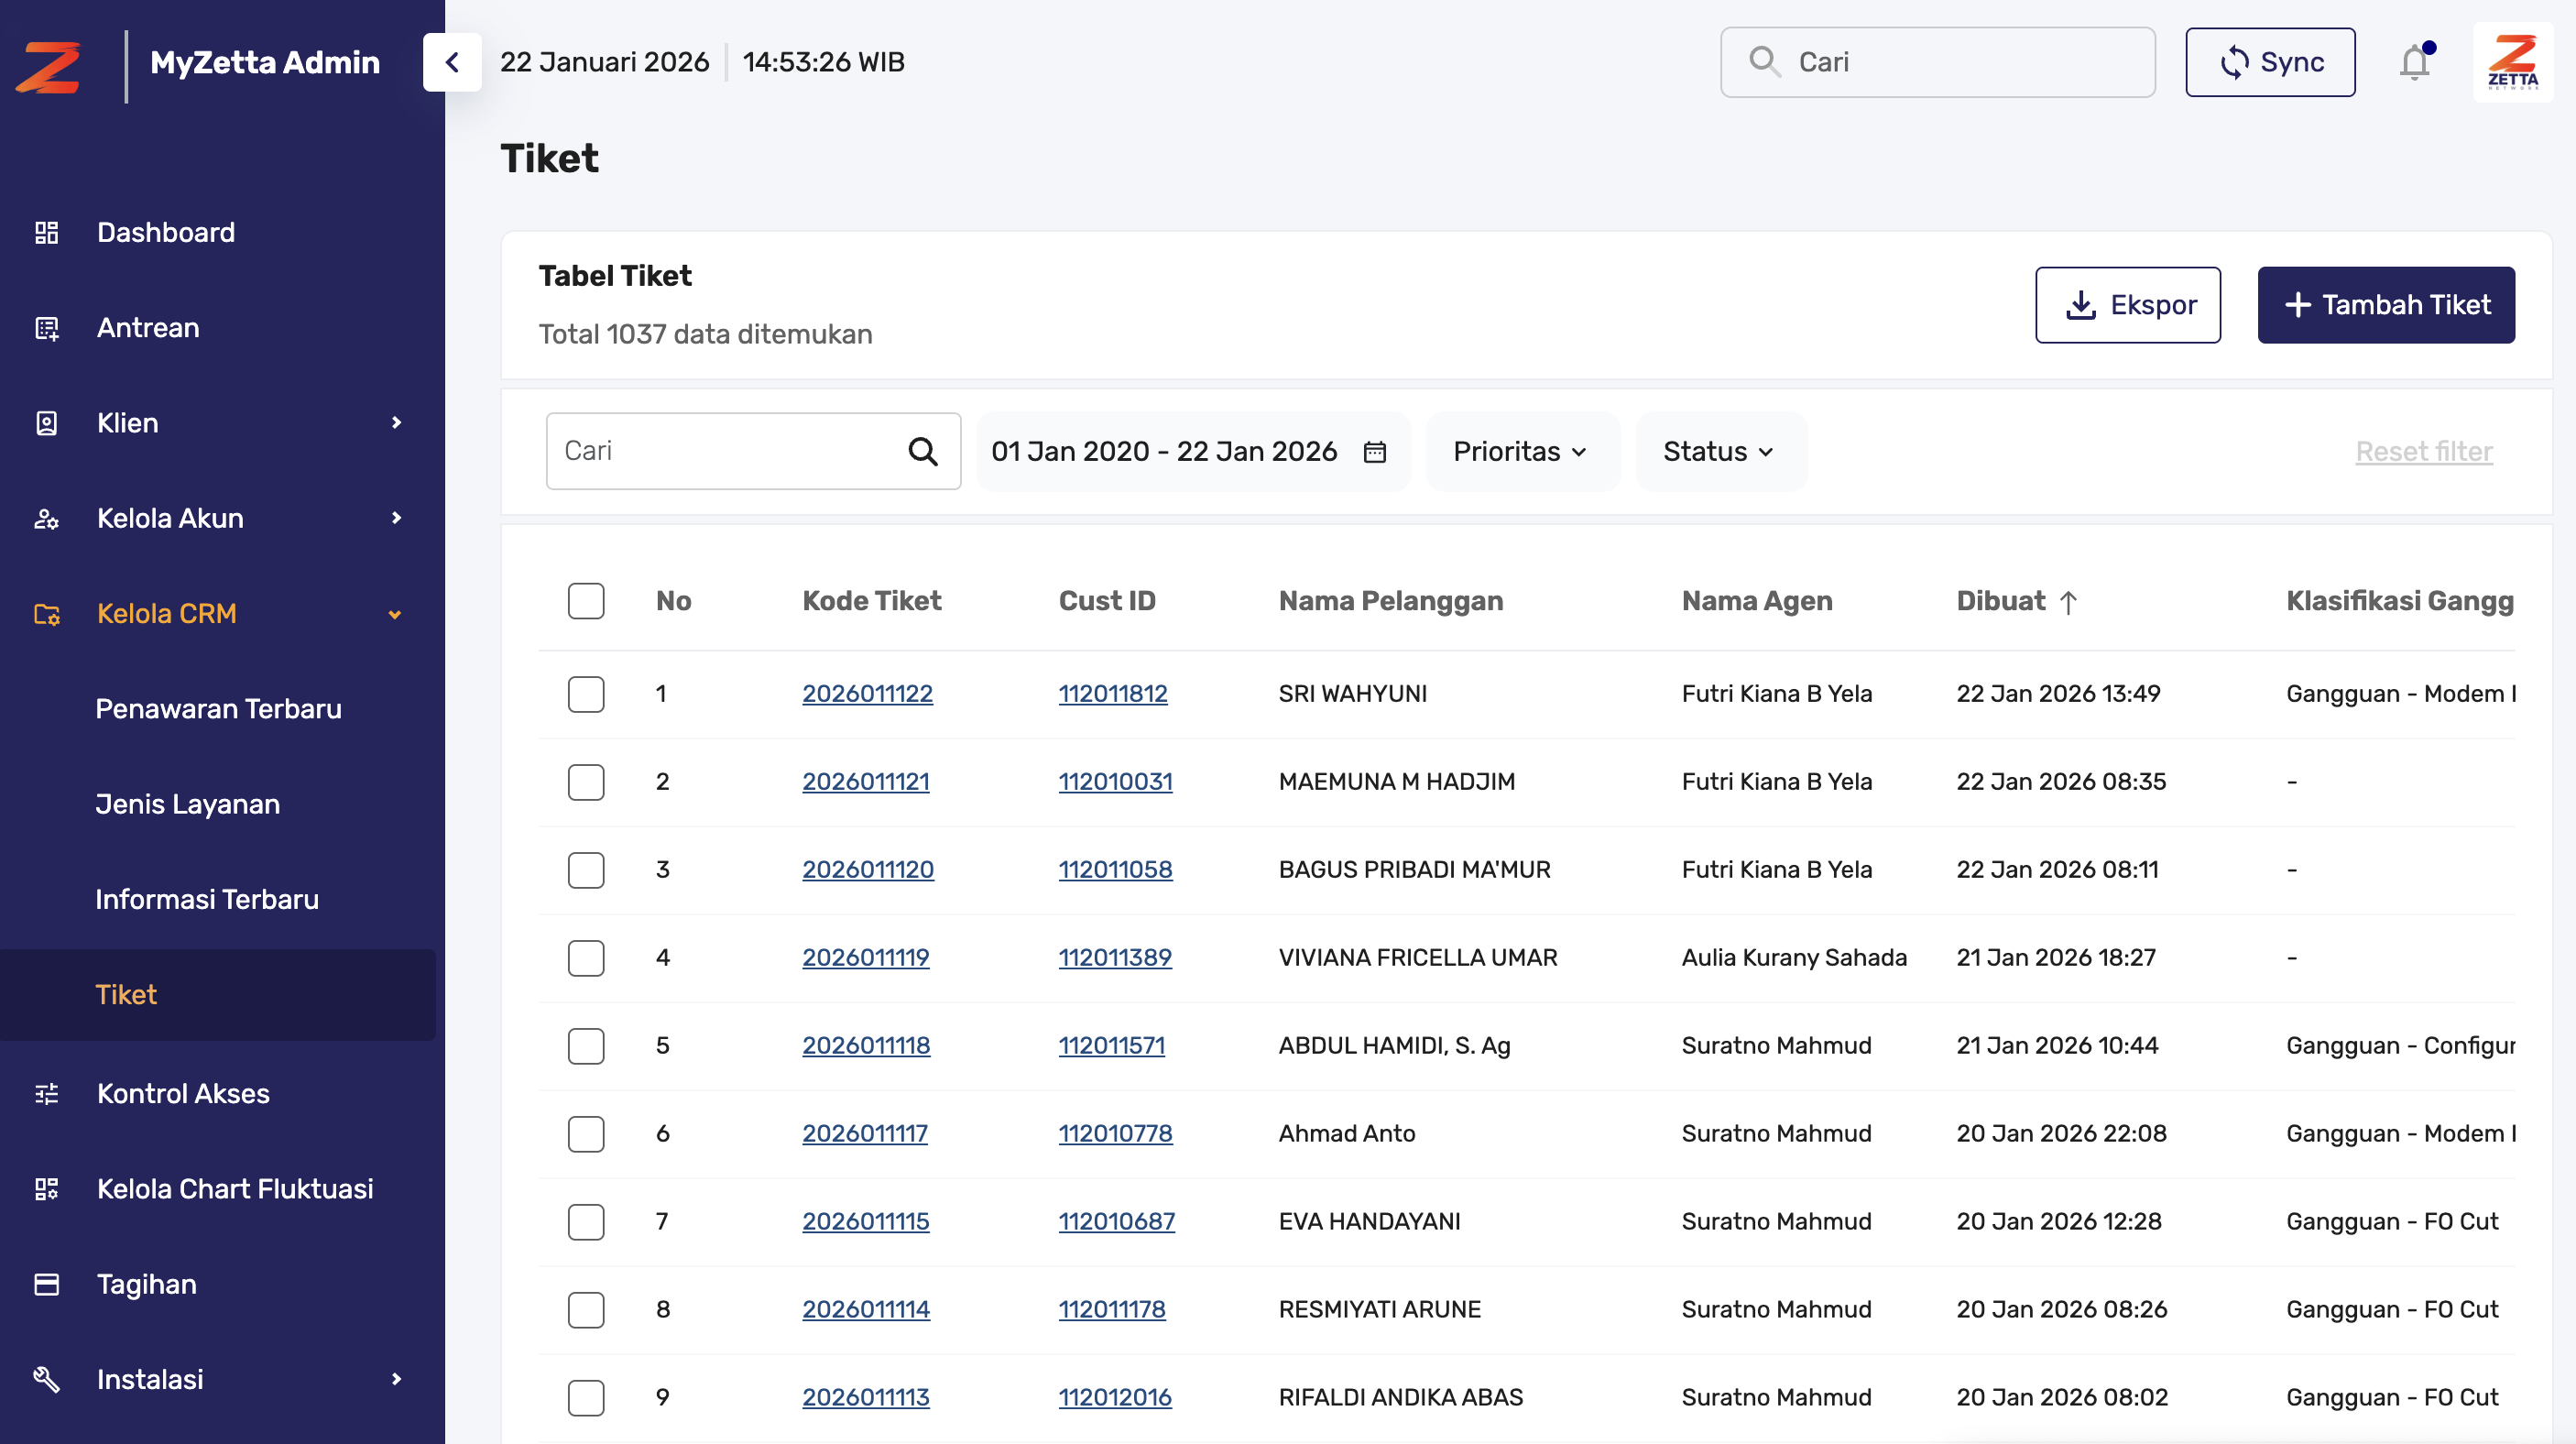Viewport: 2576px width, 1444px height.
Task: Open Kontrol Akses from the sidebar
Action: point(182,1093)
